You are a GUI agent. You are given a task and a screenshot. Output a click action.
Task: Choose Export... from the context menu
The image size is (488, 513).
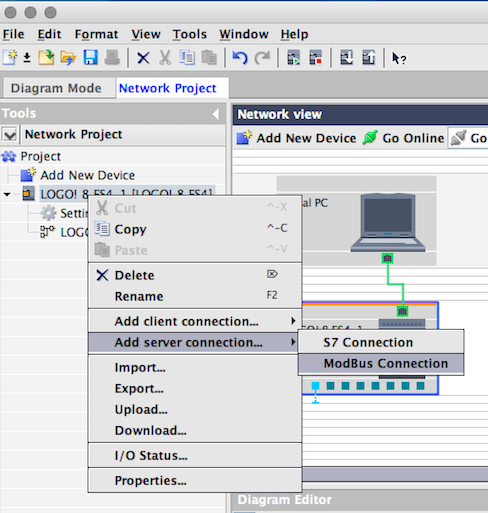pos(195,389)
